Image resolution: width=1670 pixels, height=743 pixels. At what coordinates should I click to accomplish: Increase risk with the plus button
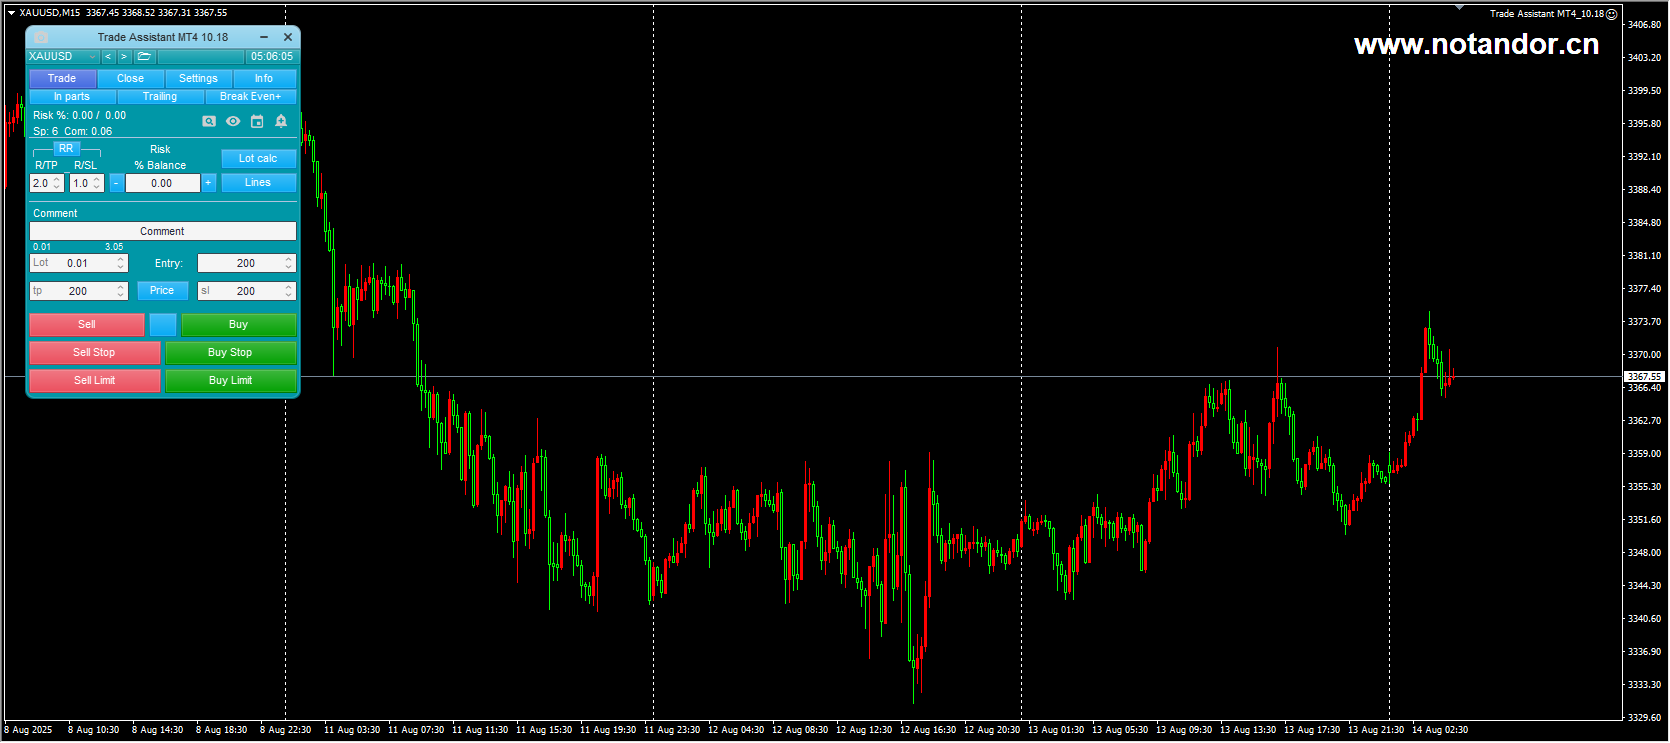pos(208,183)
